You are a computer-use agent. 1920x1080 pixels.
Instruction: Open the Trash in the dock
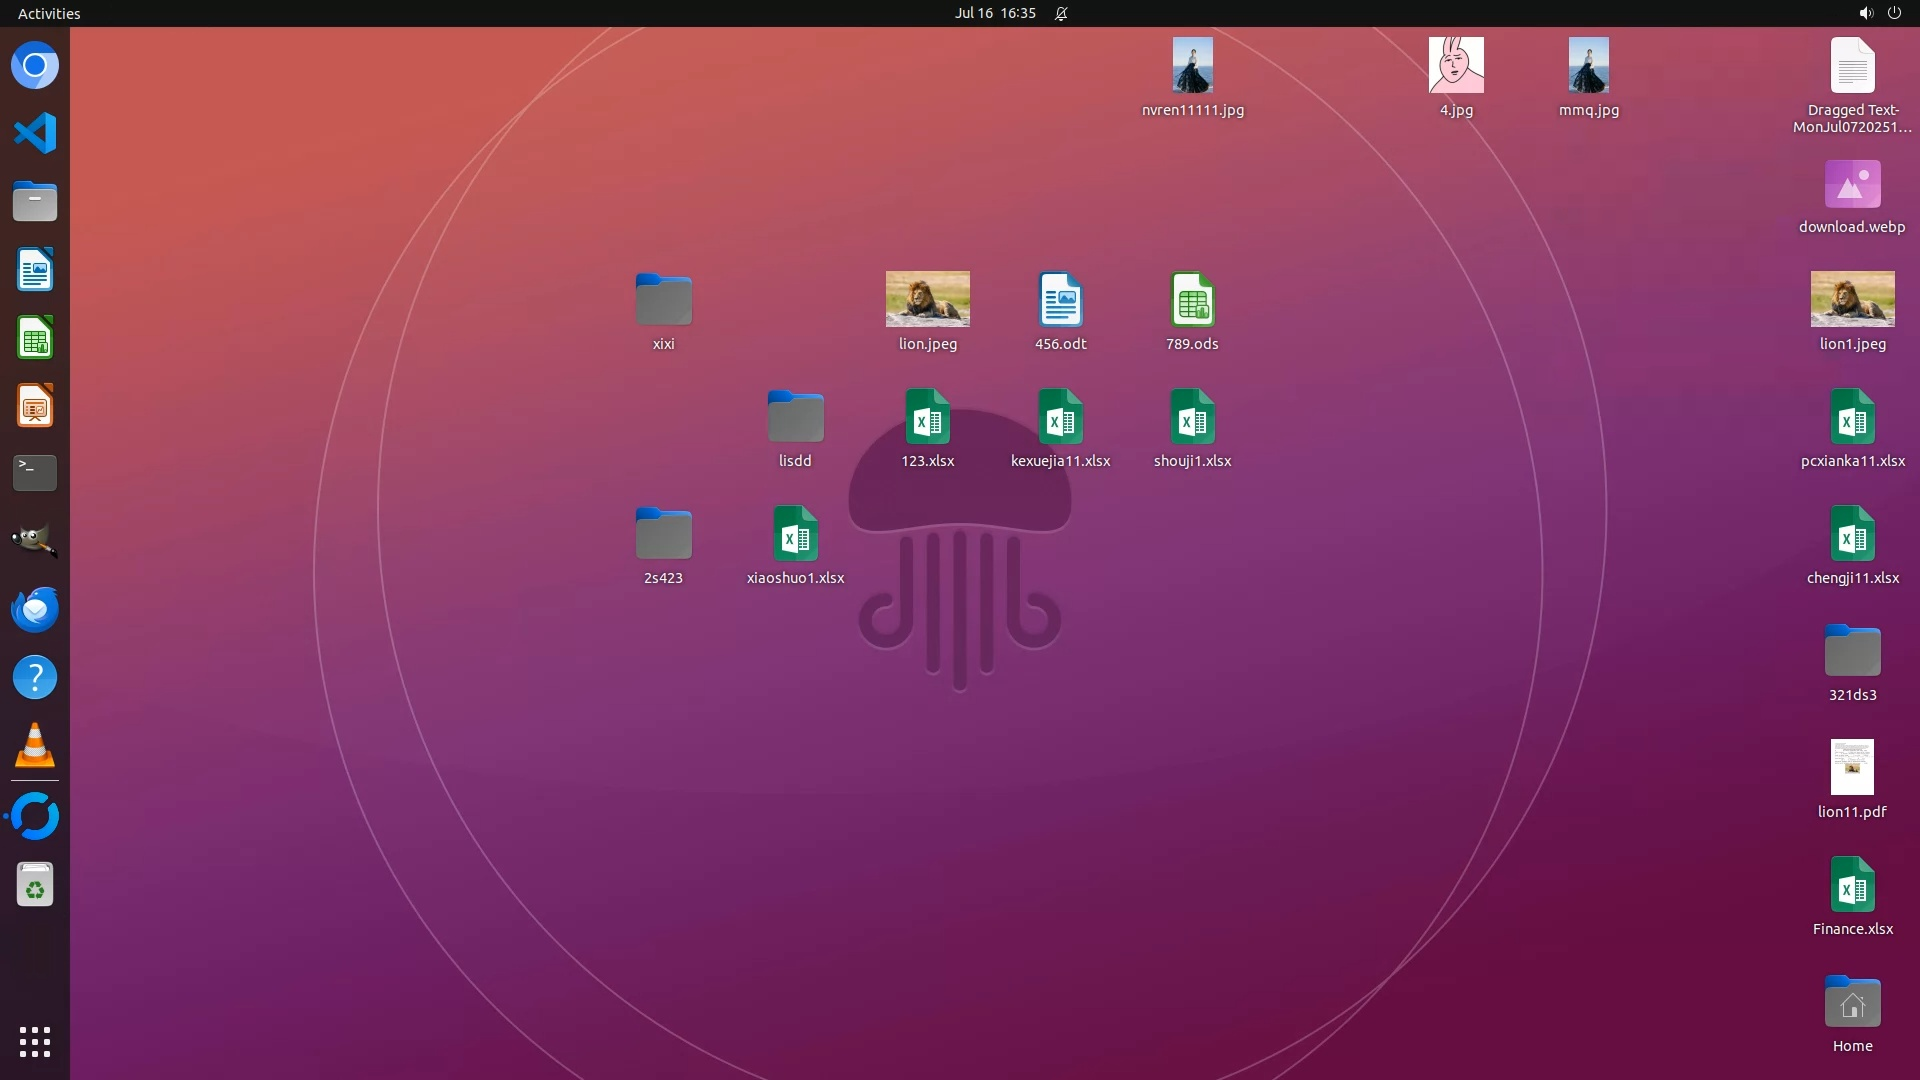35,885
